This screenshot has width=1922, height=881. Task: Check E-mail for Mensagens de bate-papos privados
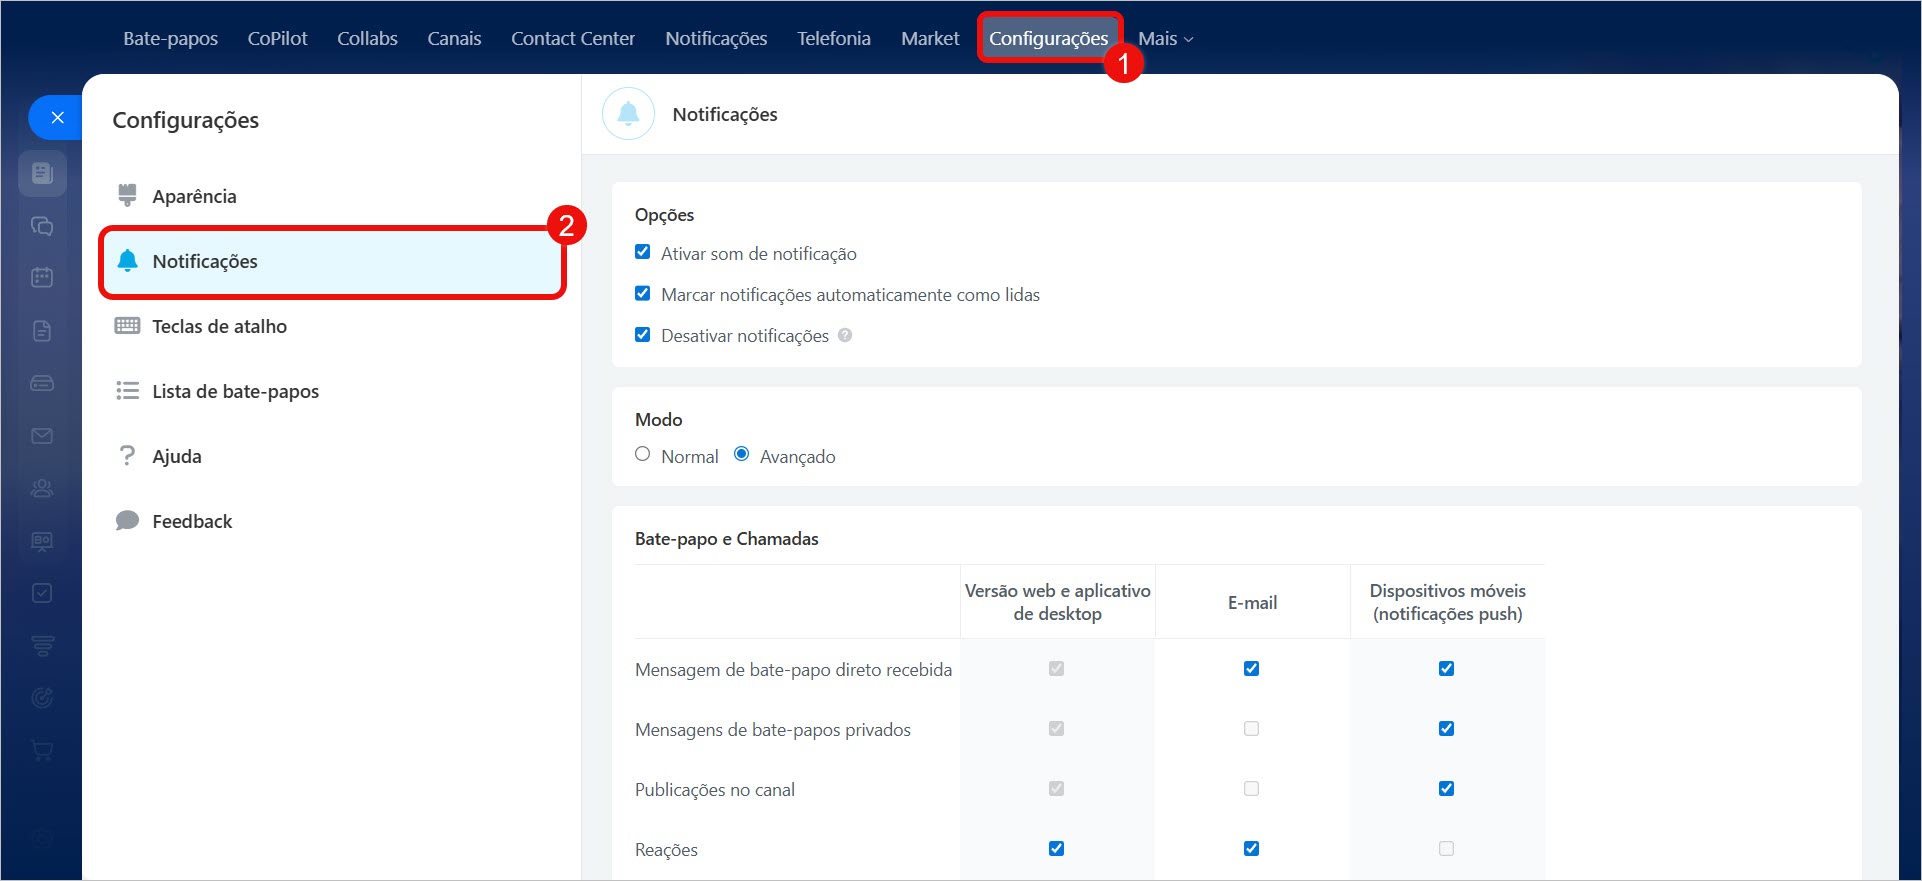pos(1251,728)
